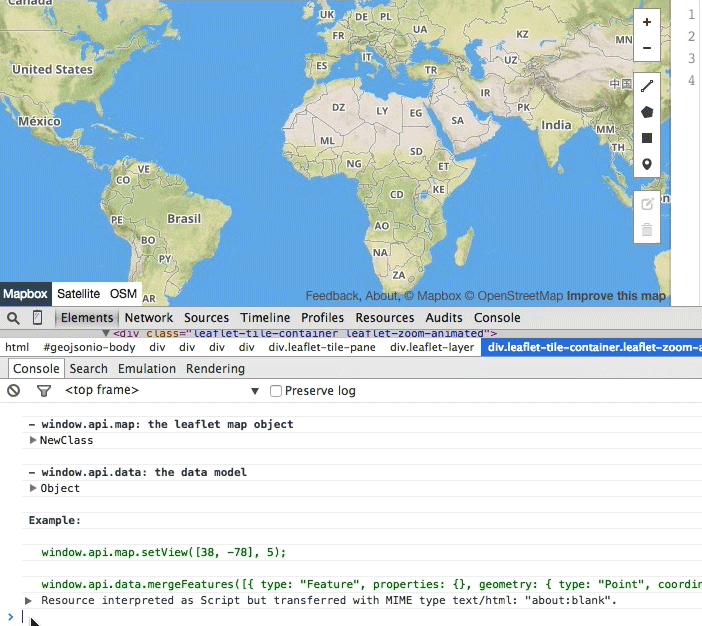Select the draw rectangle tool
Screen dimensions: 702x626
coord(646,138)
